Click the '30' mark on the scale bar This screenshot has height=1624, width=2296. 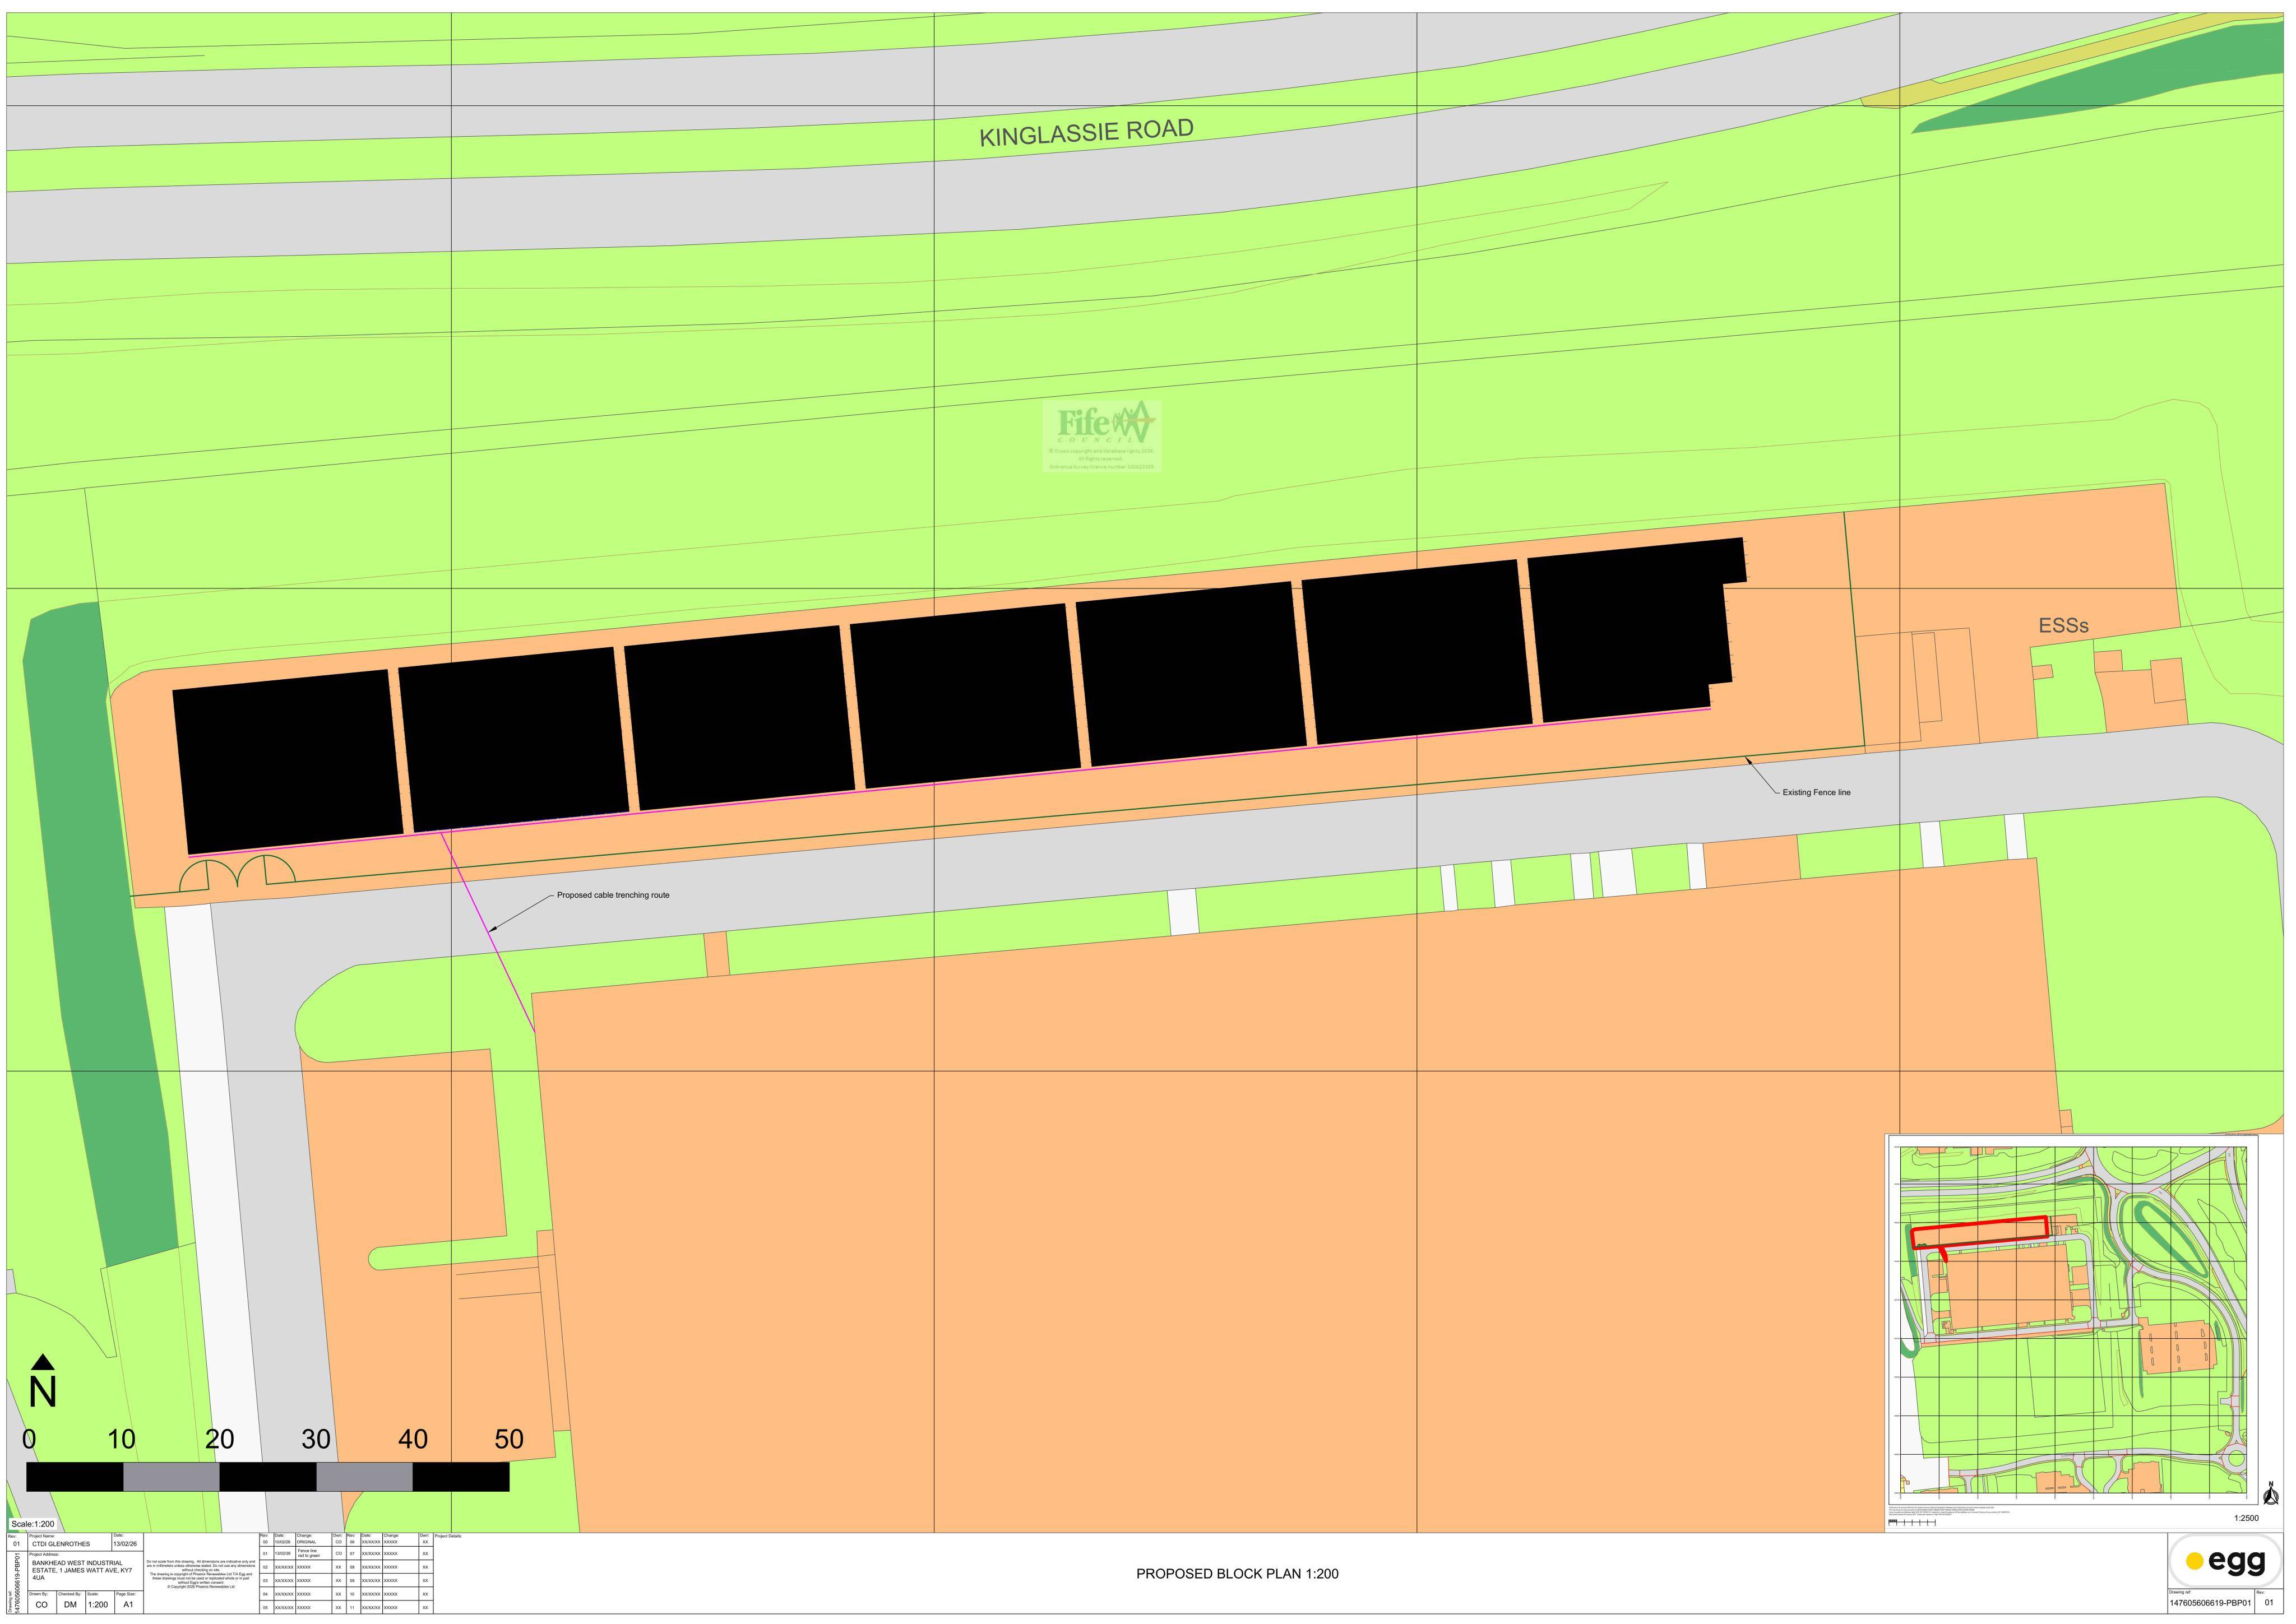pyautogui.click(x=316, y=1439)
